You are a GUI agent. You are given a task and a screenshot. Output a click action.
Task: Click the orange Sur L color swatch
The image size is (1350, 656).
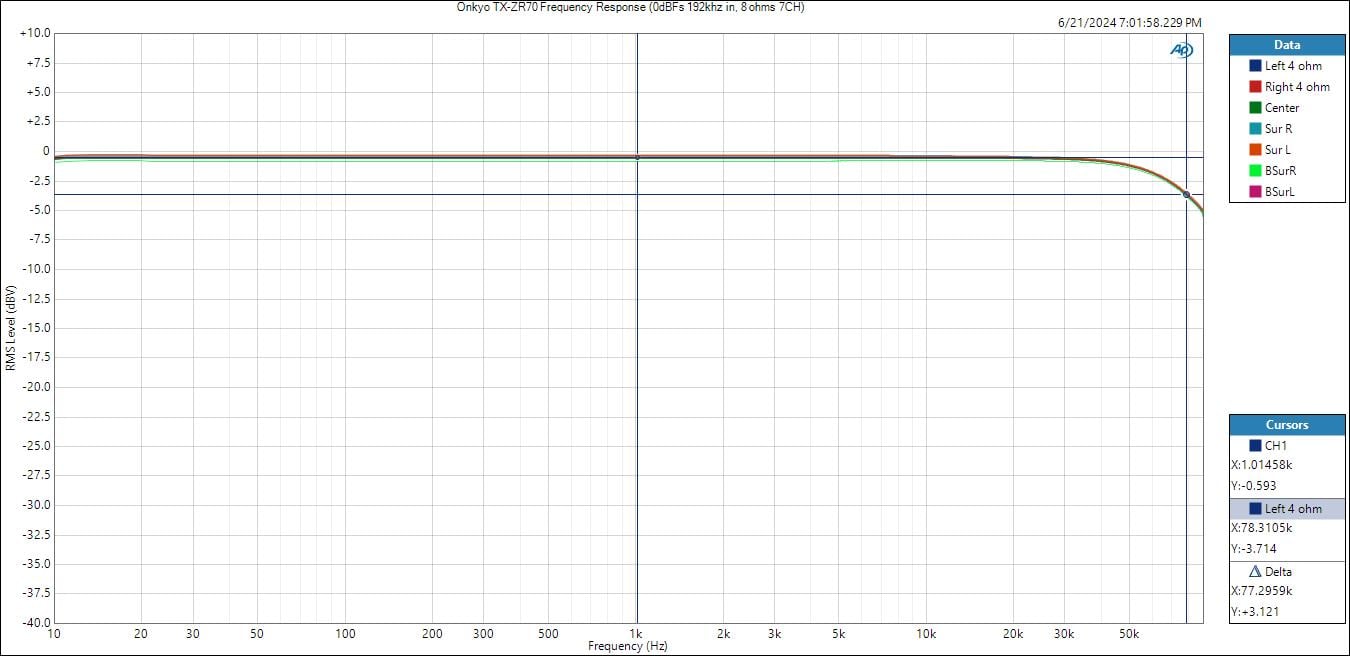point(1254,150)
